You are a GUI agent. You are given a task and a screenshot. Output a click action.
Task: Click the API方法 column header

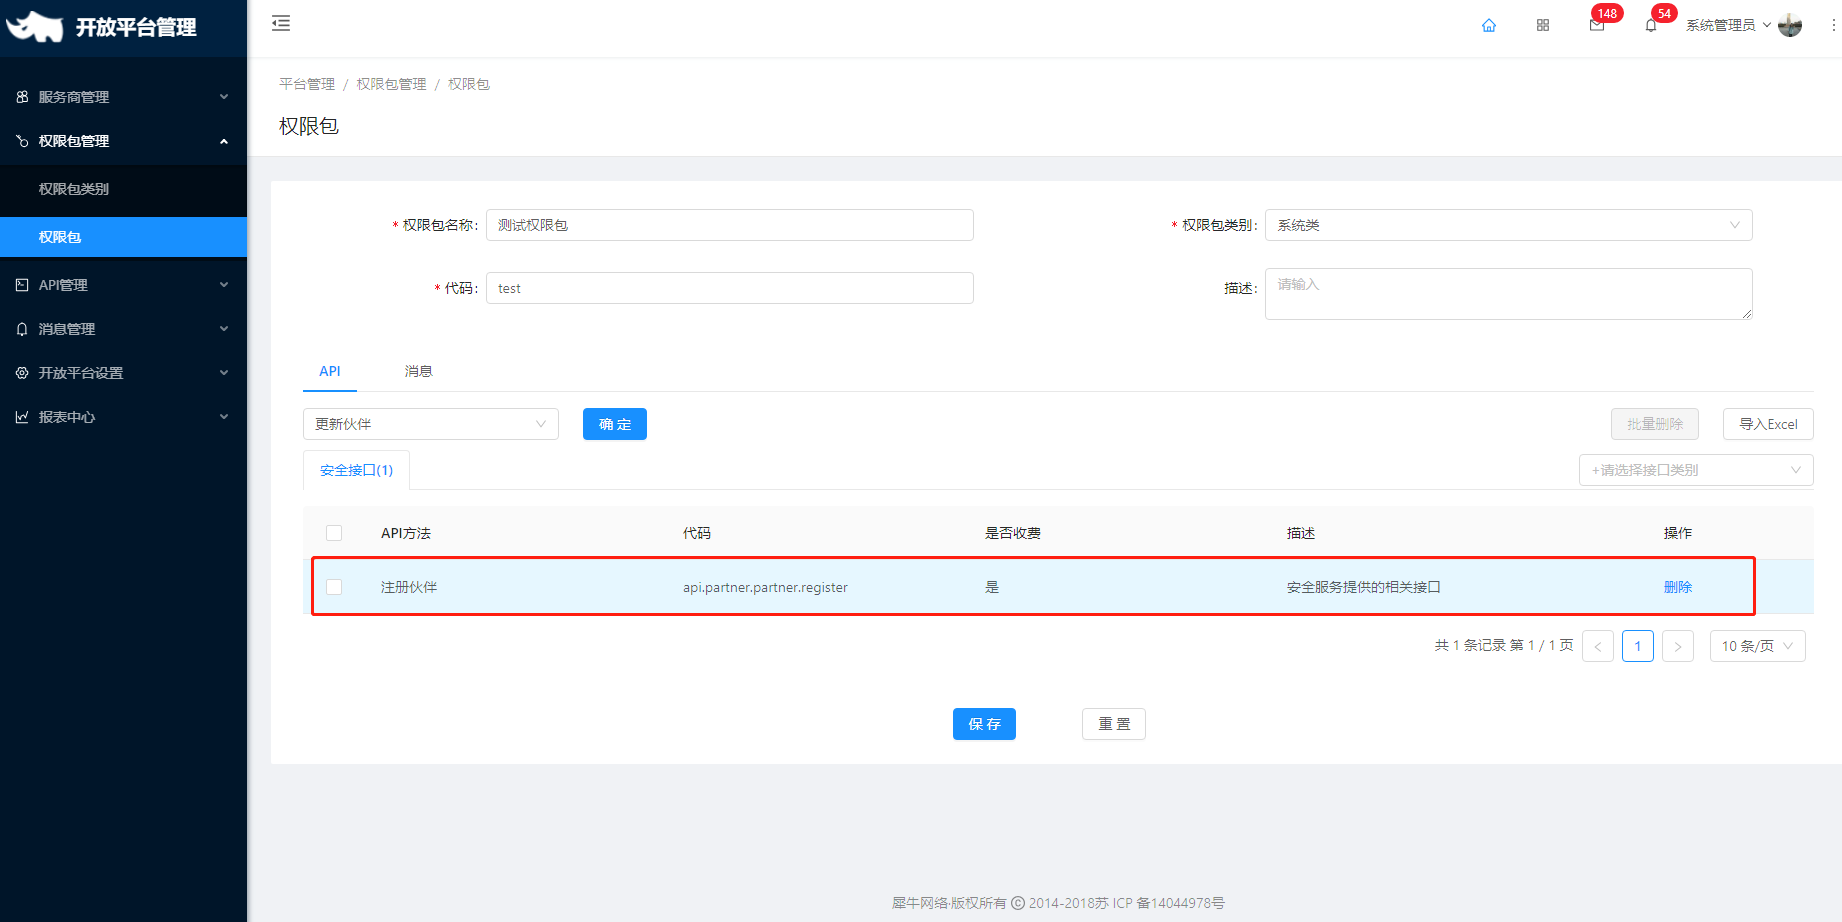pos(406,533)
